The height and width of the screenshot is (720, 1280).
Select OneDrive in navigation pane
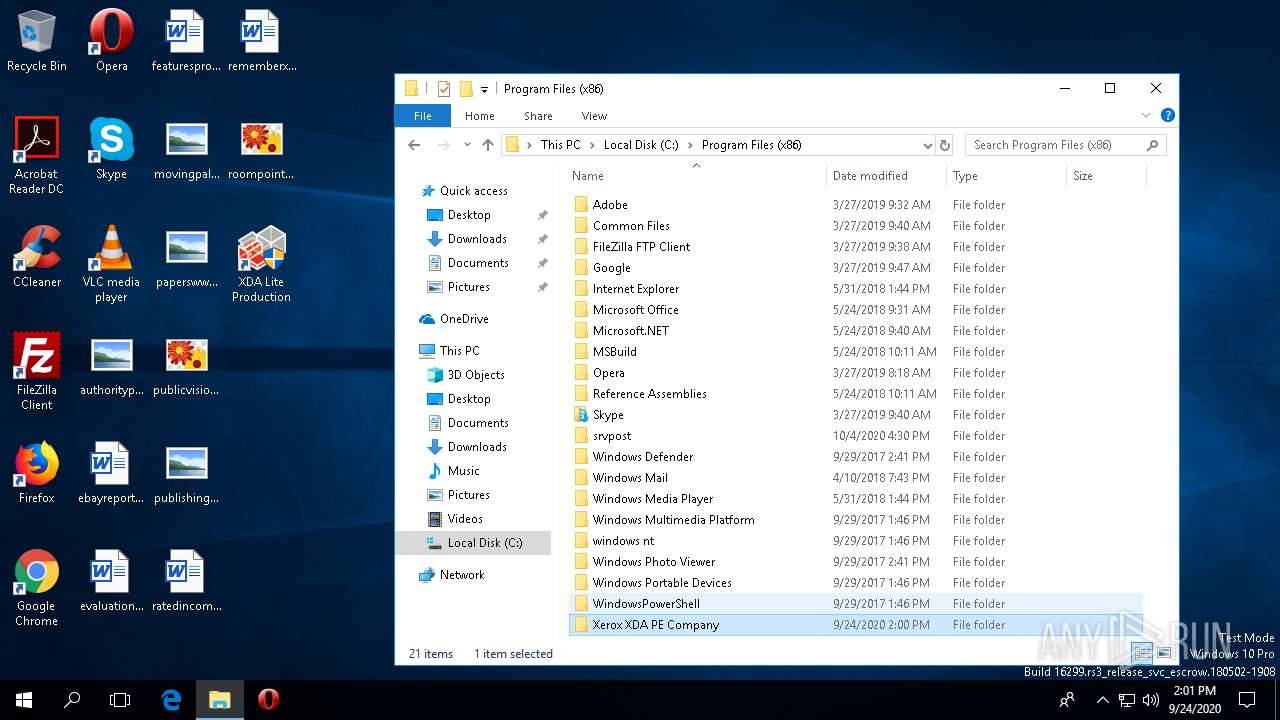coord(464,319)
